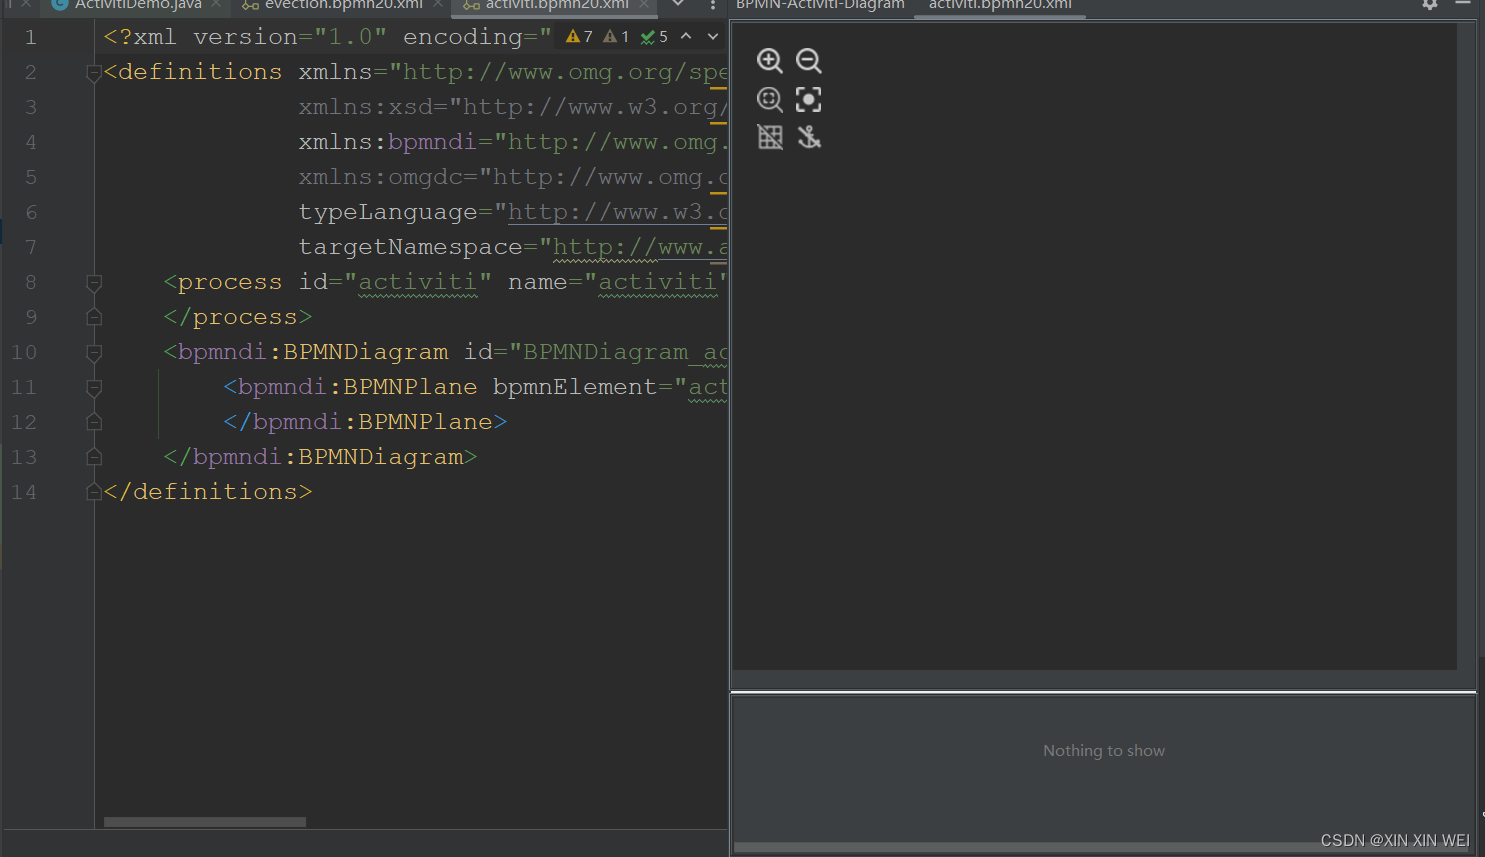Go to next highlighted error
The height and width of the screenshot is (857, 1485).
click(x=713, y=36)
